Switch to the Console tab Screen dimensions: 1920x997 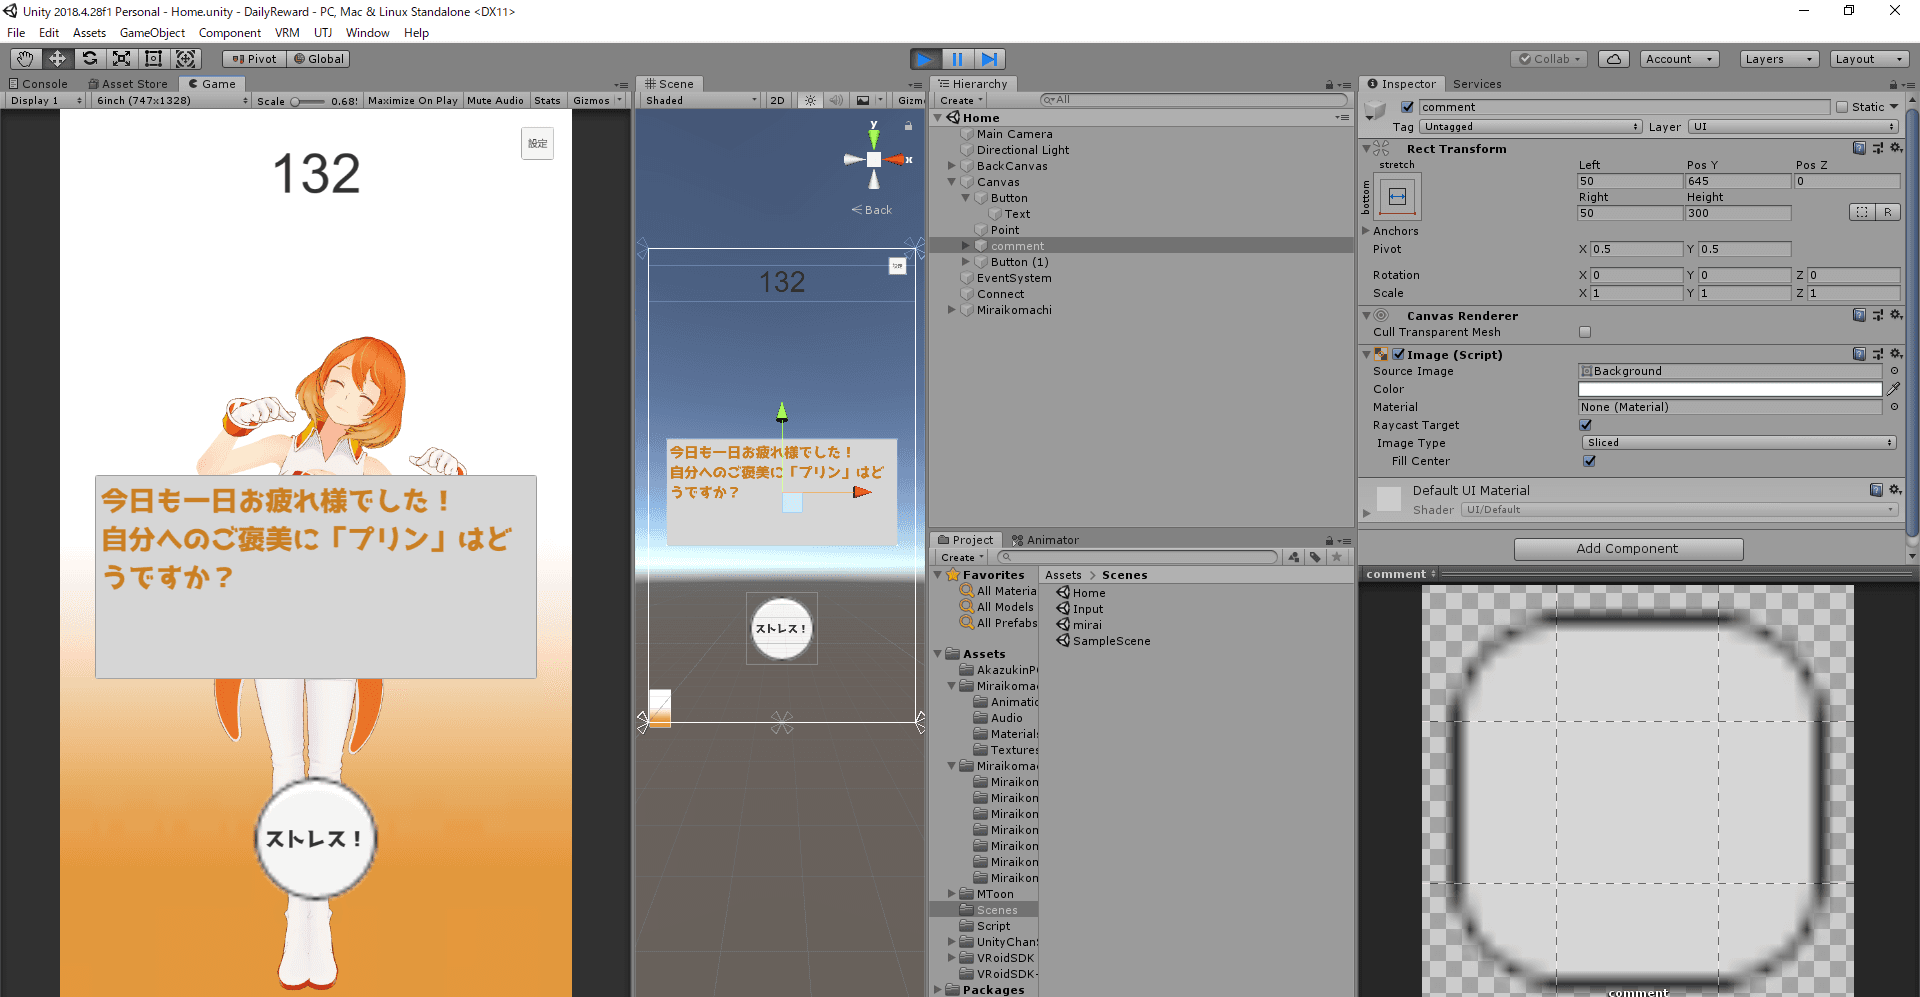pos(39,84)
